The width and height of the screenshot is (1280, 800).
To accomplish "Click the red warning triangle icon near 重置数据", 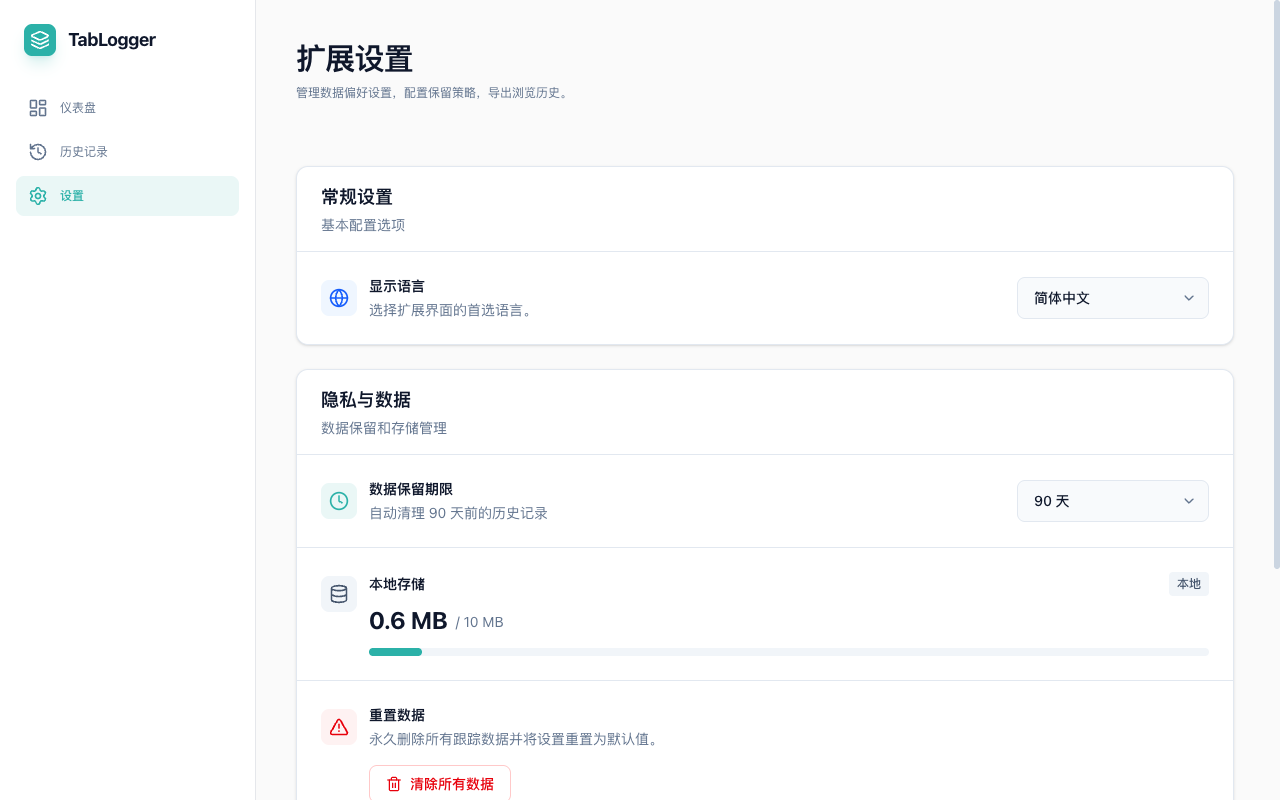I will point(339,727).
